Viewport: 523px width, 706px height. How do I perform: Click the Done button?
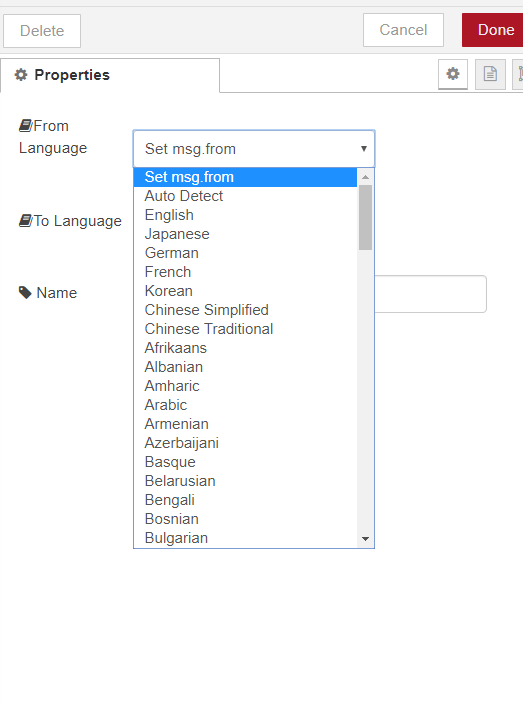tap(493, 30)
